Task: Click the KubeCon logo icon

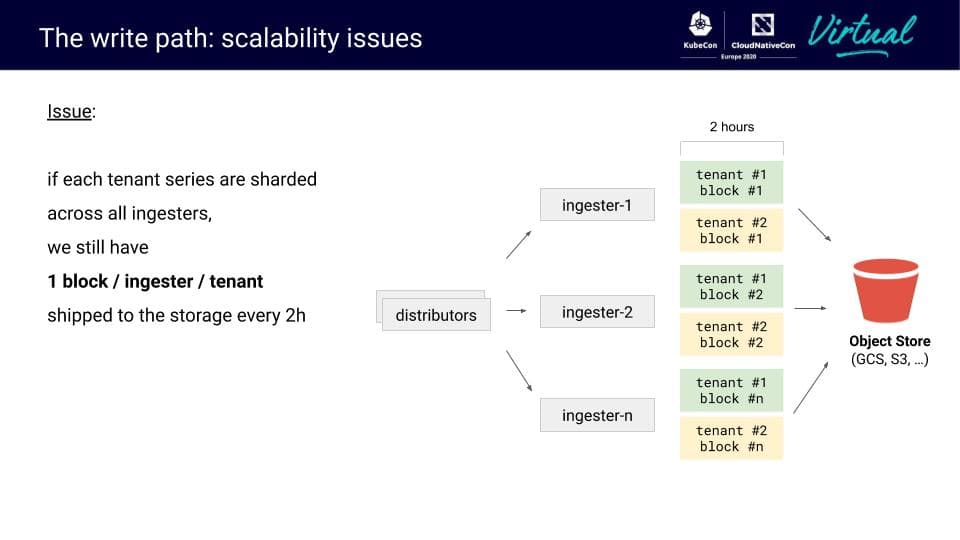Action: click(x=698, y=23)
